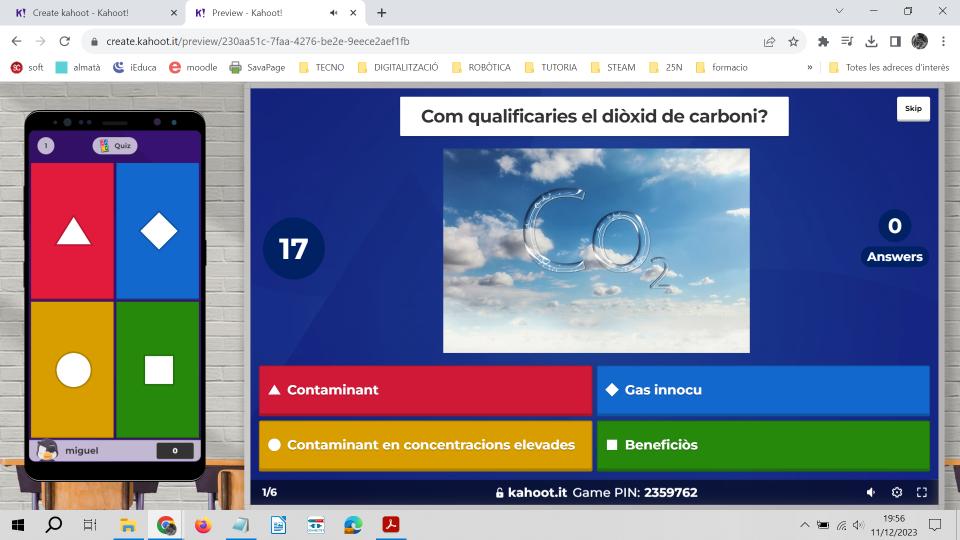Screen dimensions: 960x540
Task: Click the Kahoot volume speaker icon
Action: [872, 492]
